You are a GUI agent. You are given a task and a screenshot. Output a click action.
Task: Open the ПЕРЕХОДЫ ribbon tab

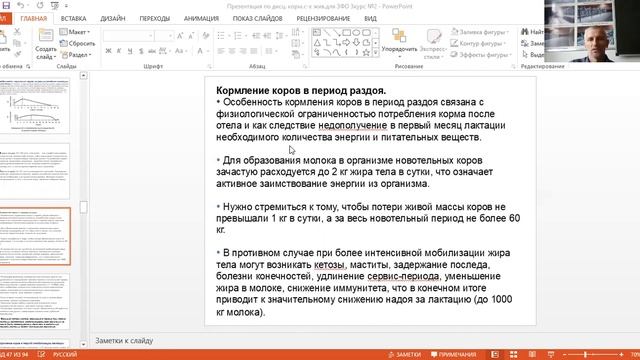click(155, 18)
